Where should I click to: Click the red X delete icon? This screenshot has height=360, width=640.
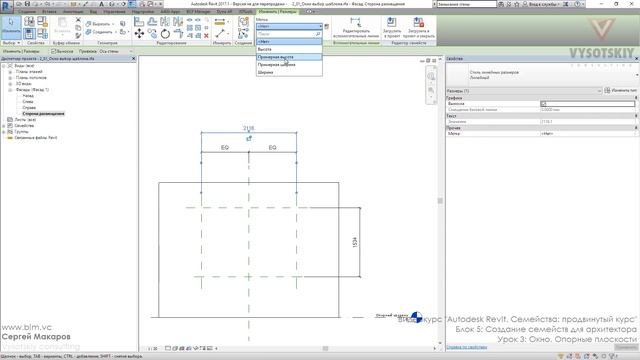pos(206,36)
